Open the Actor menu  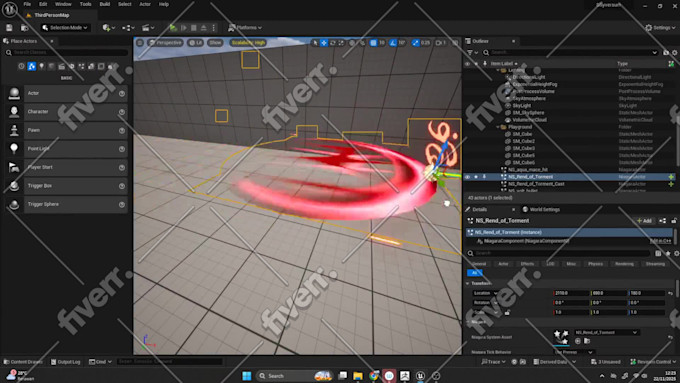145,4
